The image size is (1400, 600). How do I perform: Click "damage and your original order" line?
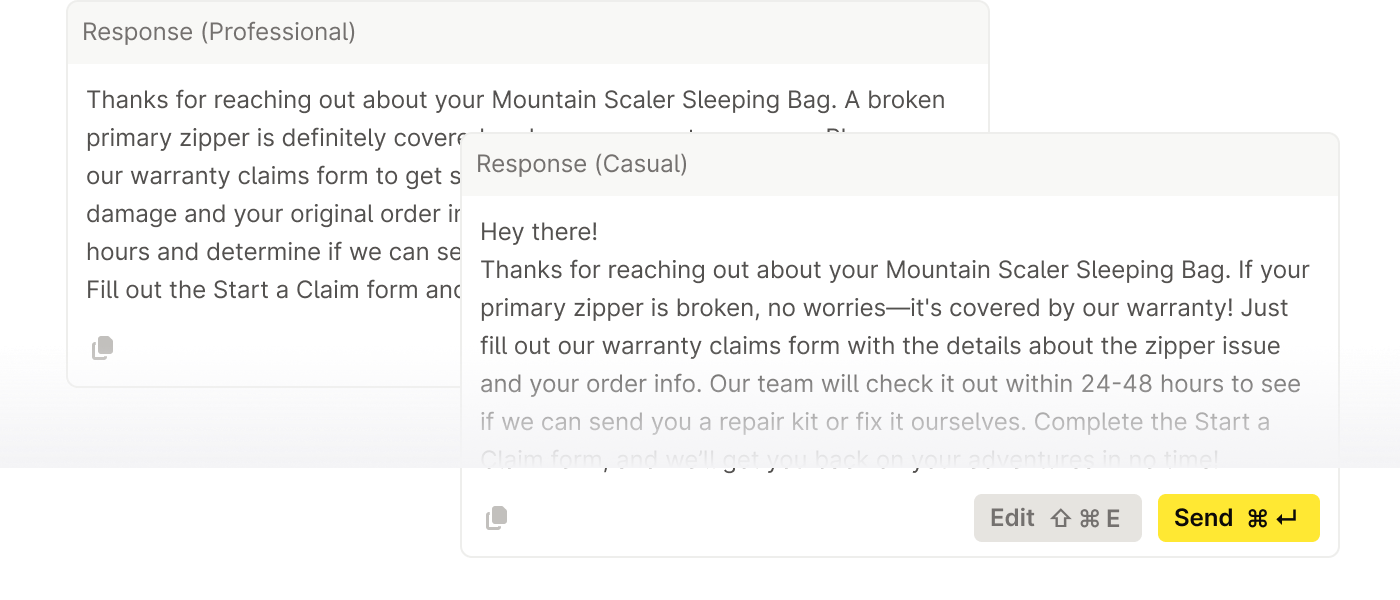(270, 214)
